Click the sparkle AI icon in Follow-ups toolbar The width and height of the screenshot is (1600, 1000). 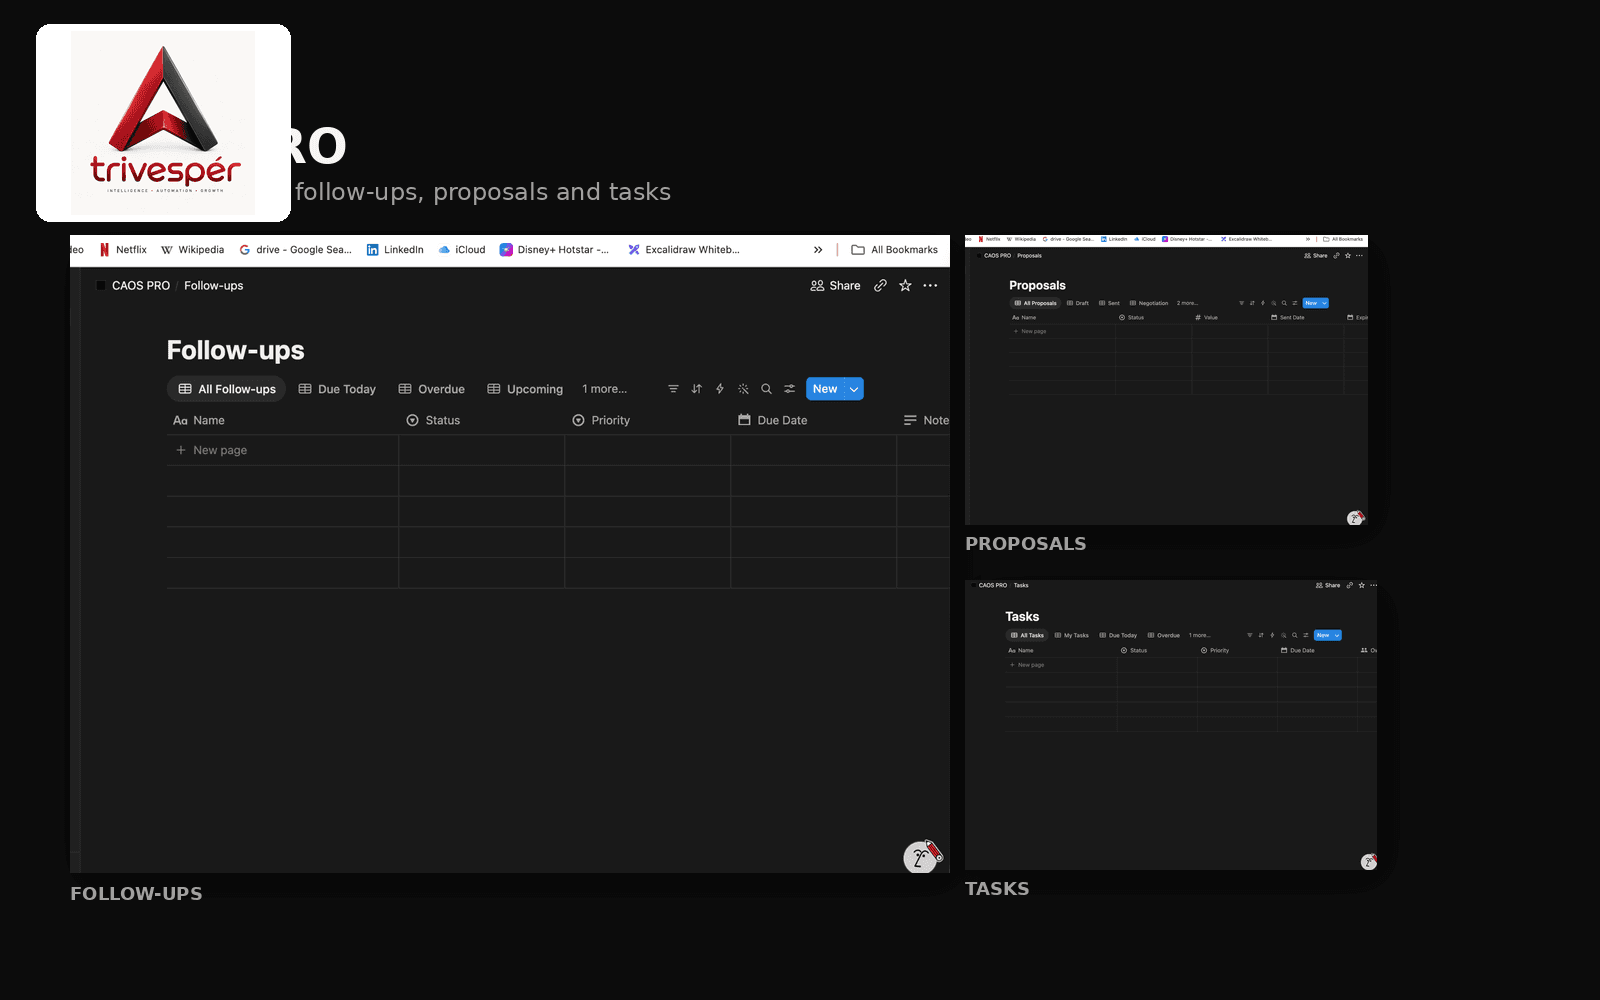tap(743, 389)
